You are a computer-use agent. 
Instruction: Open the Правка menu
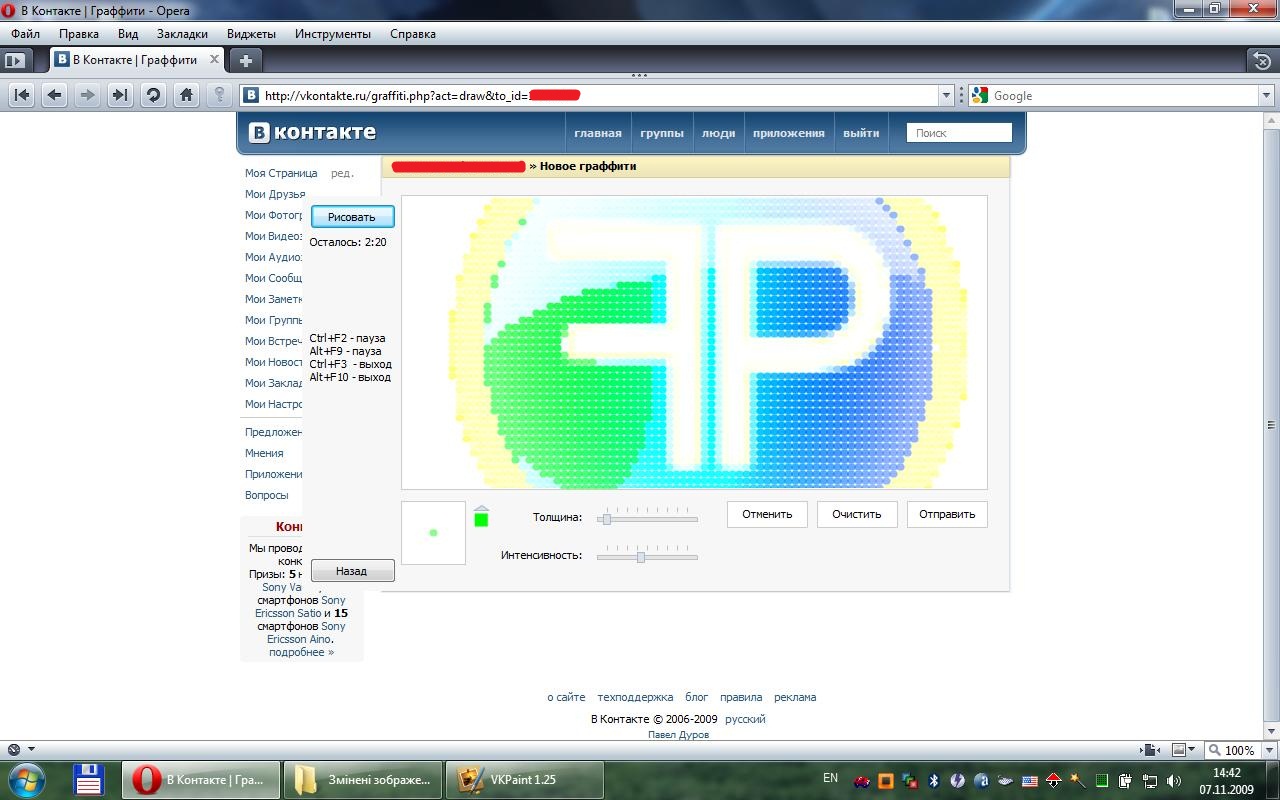pyautogui.click(x=78, y=33)
